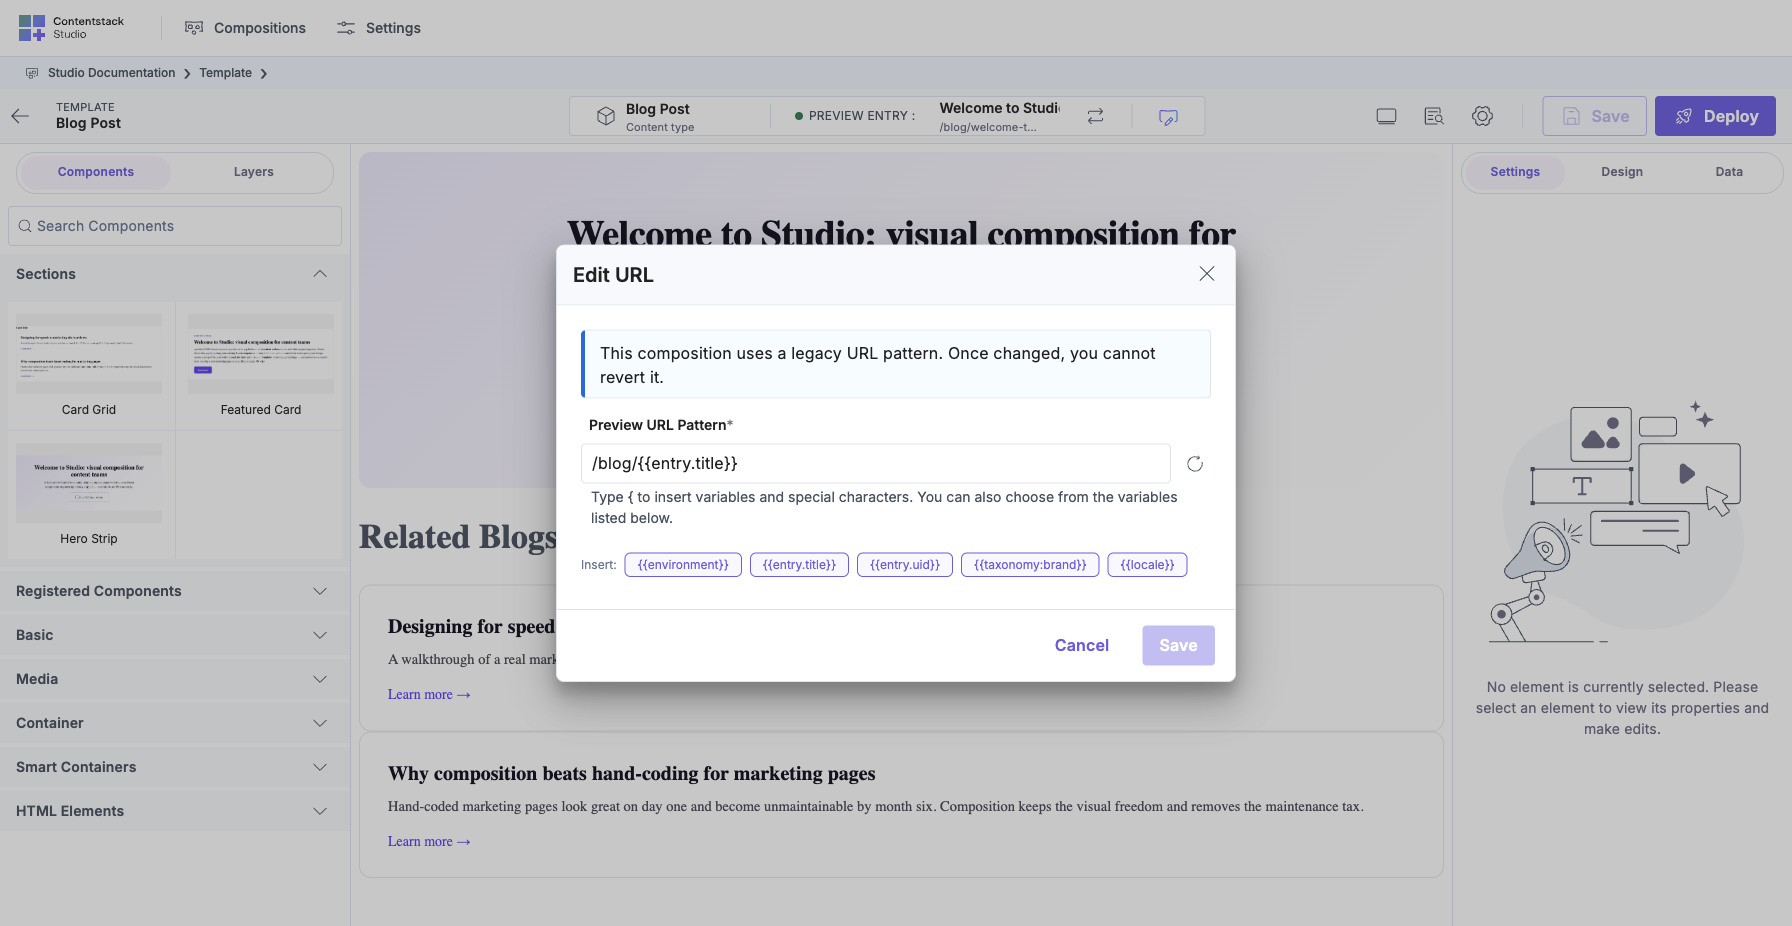Click the Preview URL Pattern input field
The height and width of the screenshot is (926, 1792).
tap(875, 464)
